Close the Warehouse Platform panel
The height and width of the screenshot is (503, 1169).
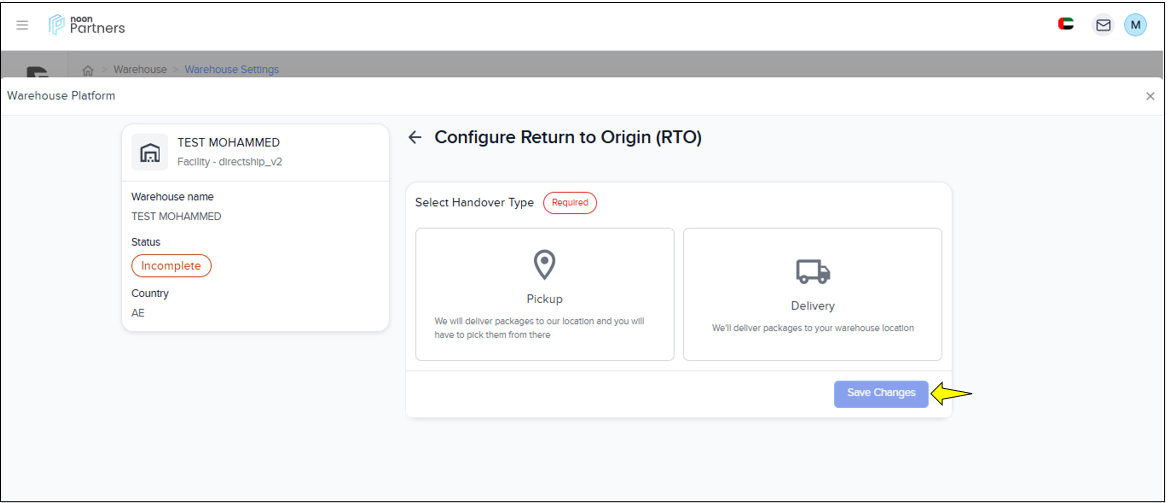[x=1150, y=96]
